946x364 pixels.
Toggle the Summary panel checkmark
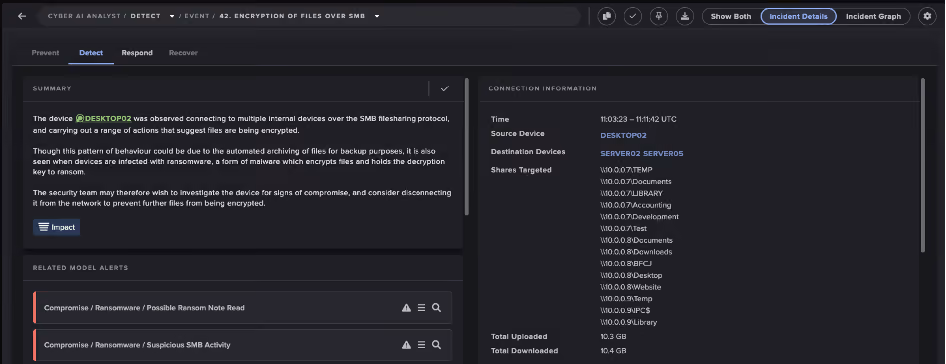click(445, 89)
